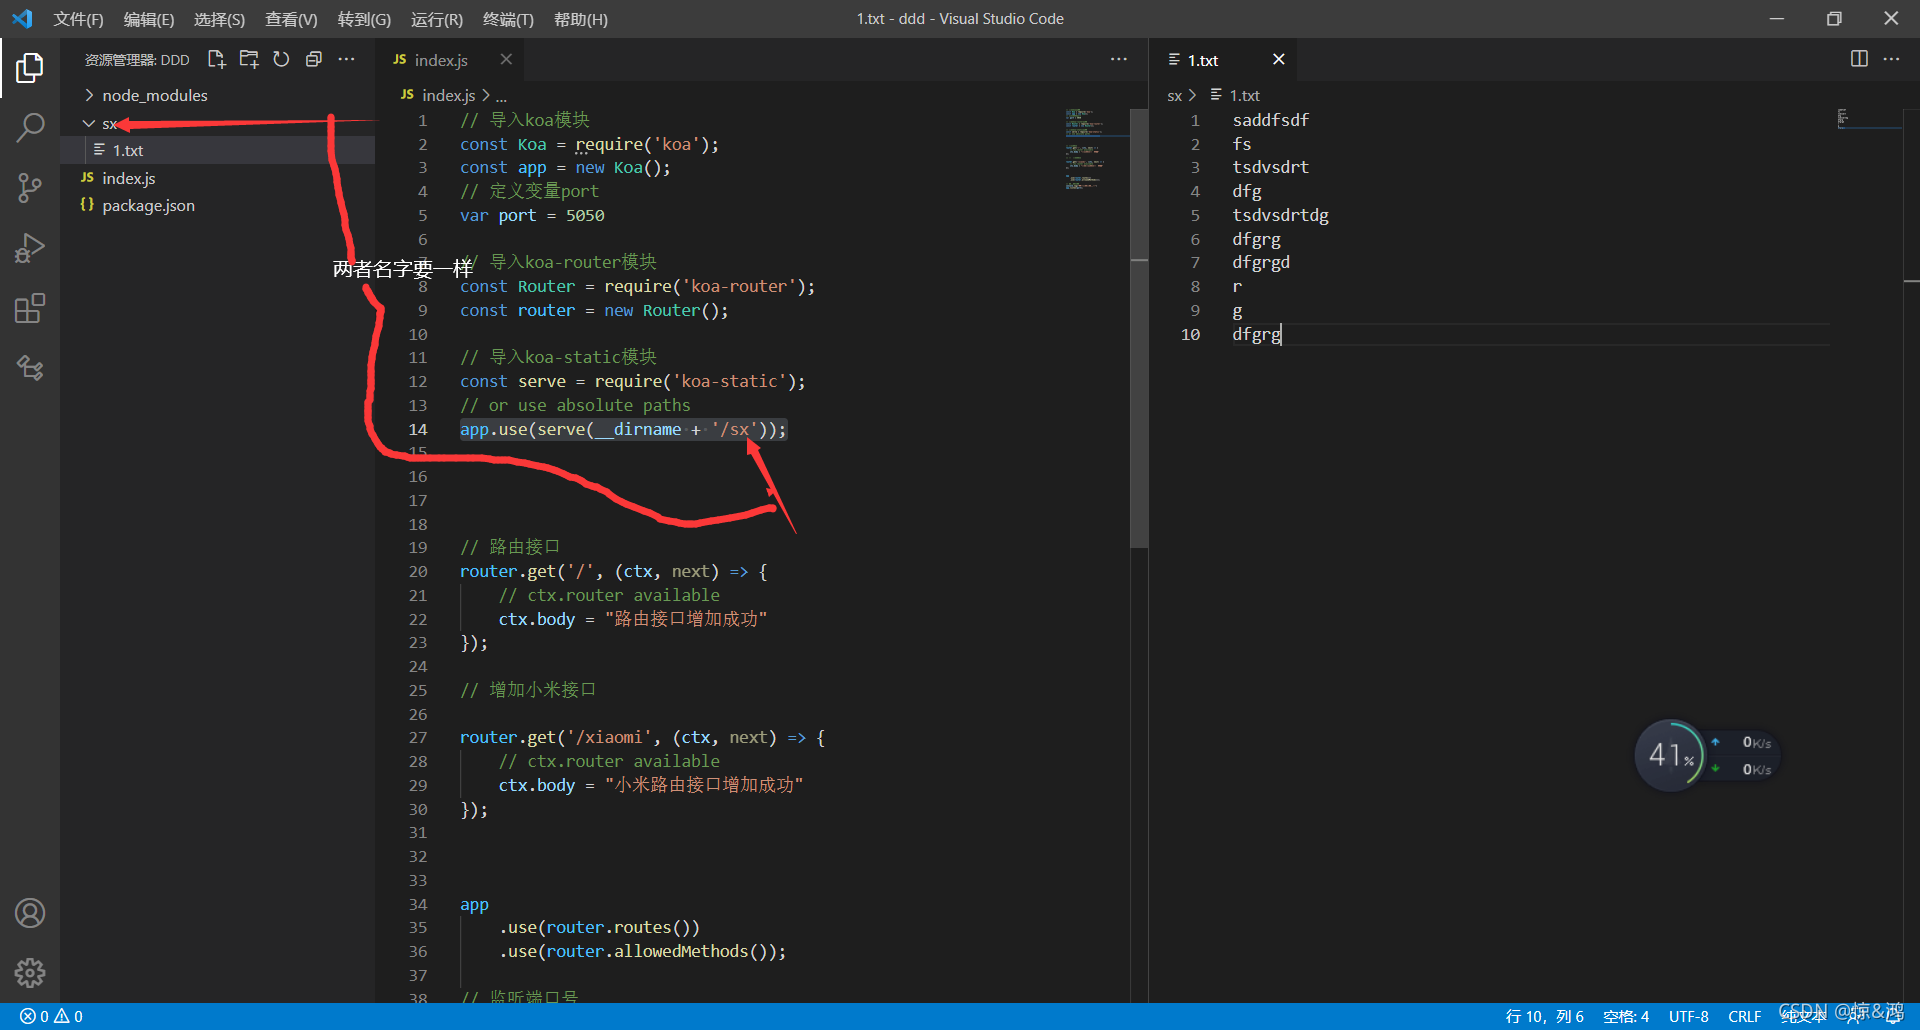Viewport: 1920px width, 1030px height.
Task: Click index.js breadcrumb in left editor
Action: coord(437,95)
